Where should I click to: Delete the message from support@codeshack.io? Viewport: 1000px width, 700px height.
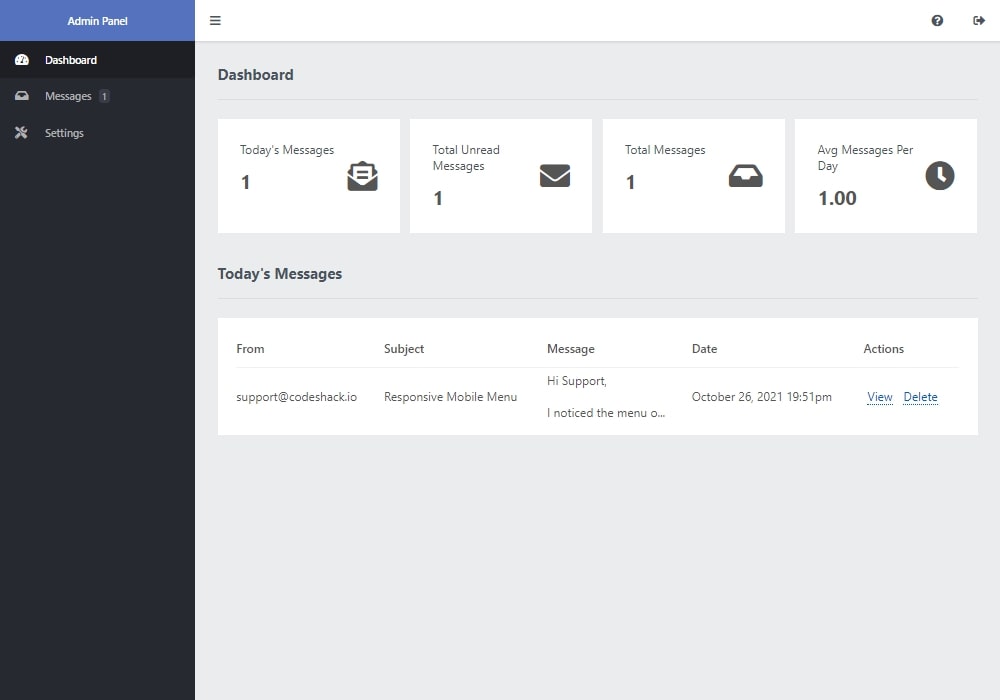coord(920,397)
